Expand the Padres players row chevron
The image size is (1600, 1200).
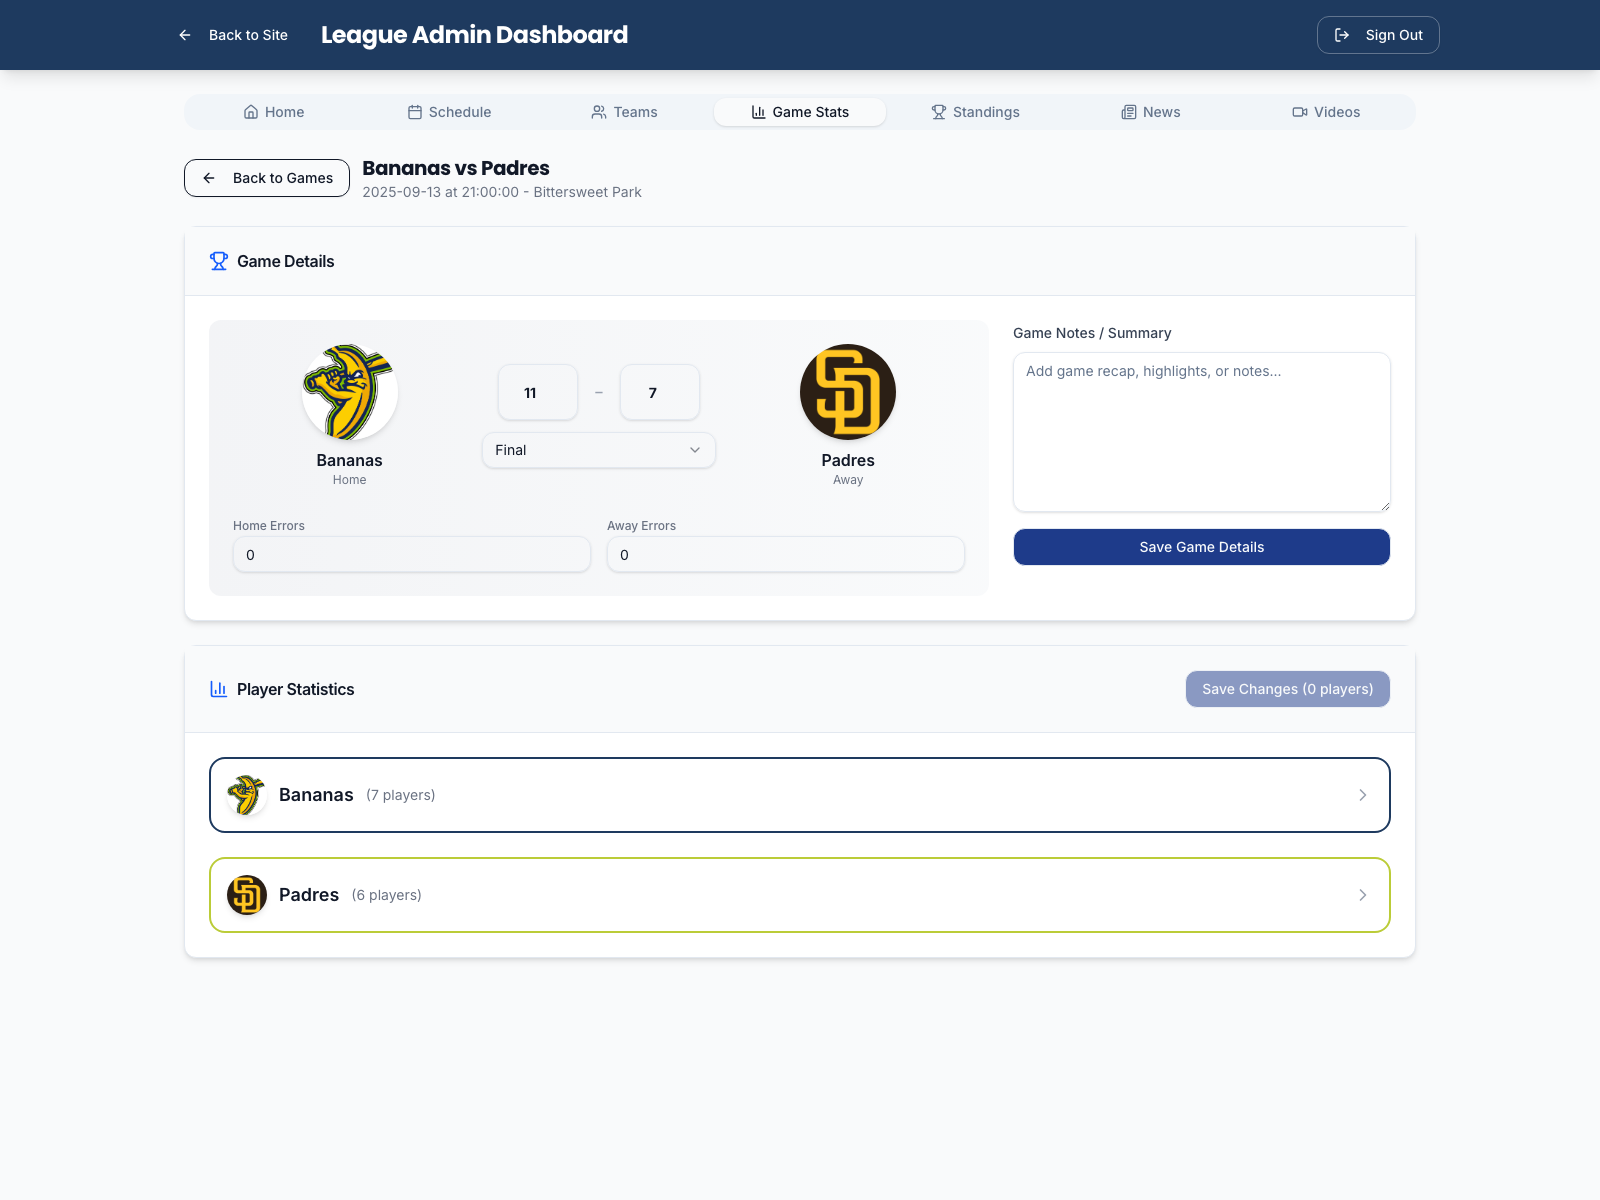[1362, 895]
